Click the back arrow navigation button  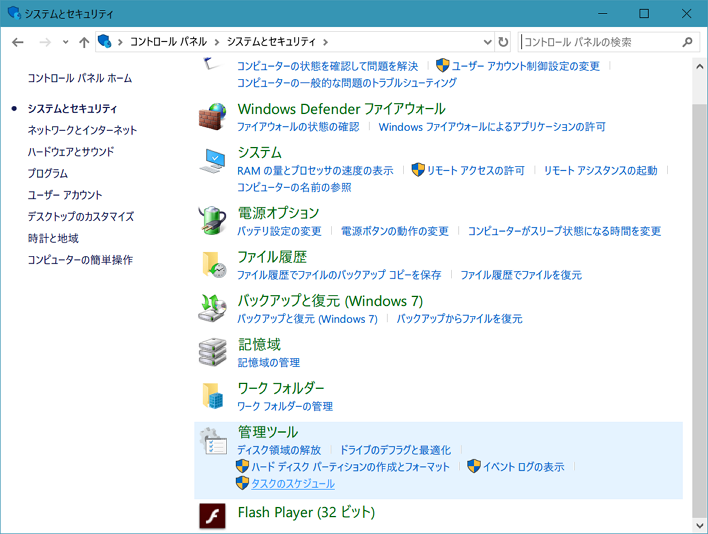pos(18,42)
